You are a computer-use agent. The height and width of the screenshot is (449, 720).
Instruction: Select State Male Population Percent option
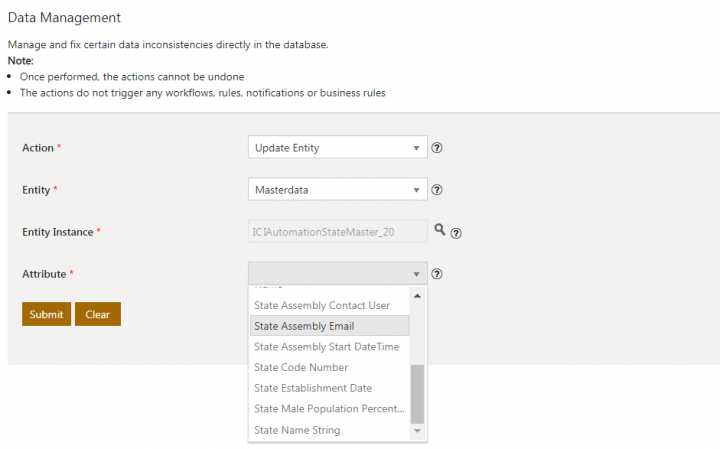point(329,409)
